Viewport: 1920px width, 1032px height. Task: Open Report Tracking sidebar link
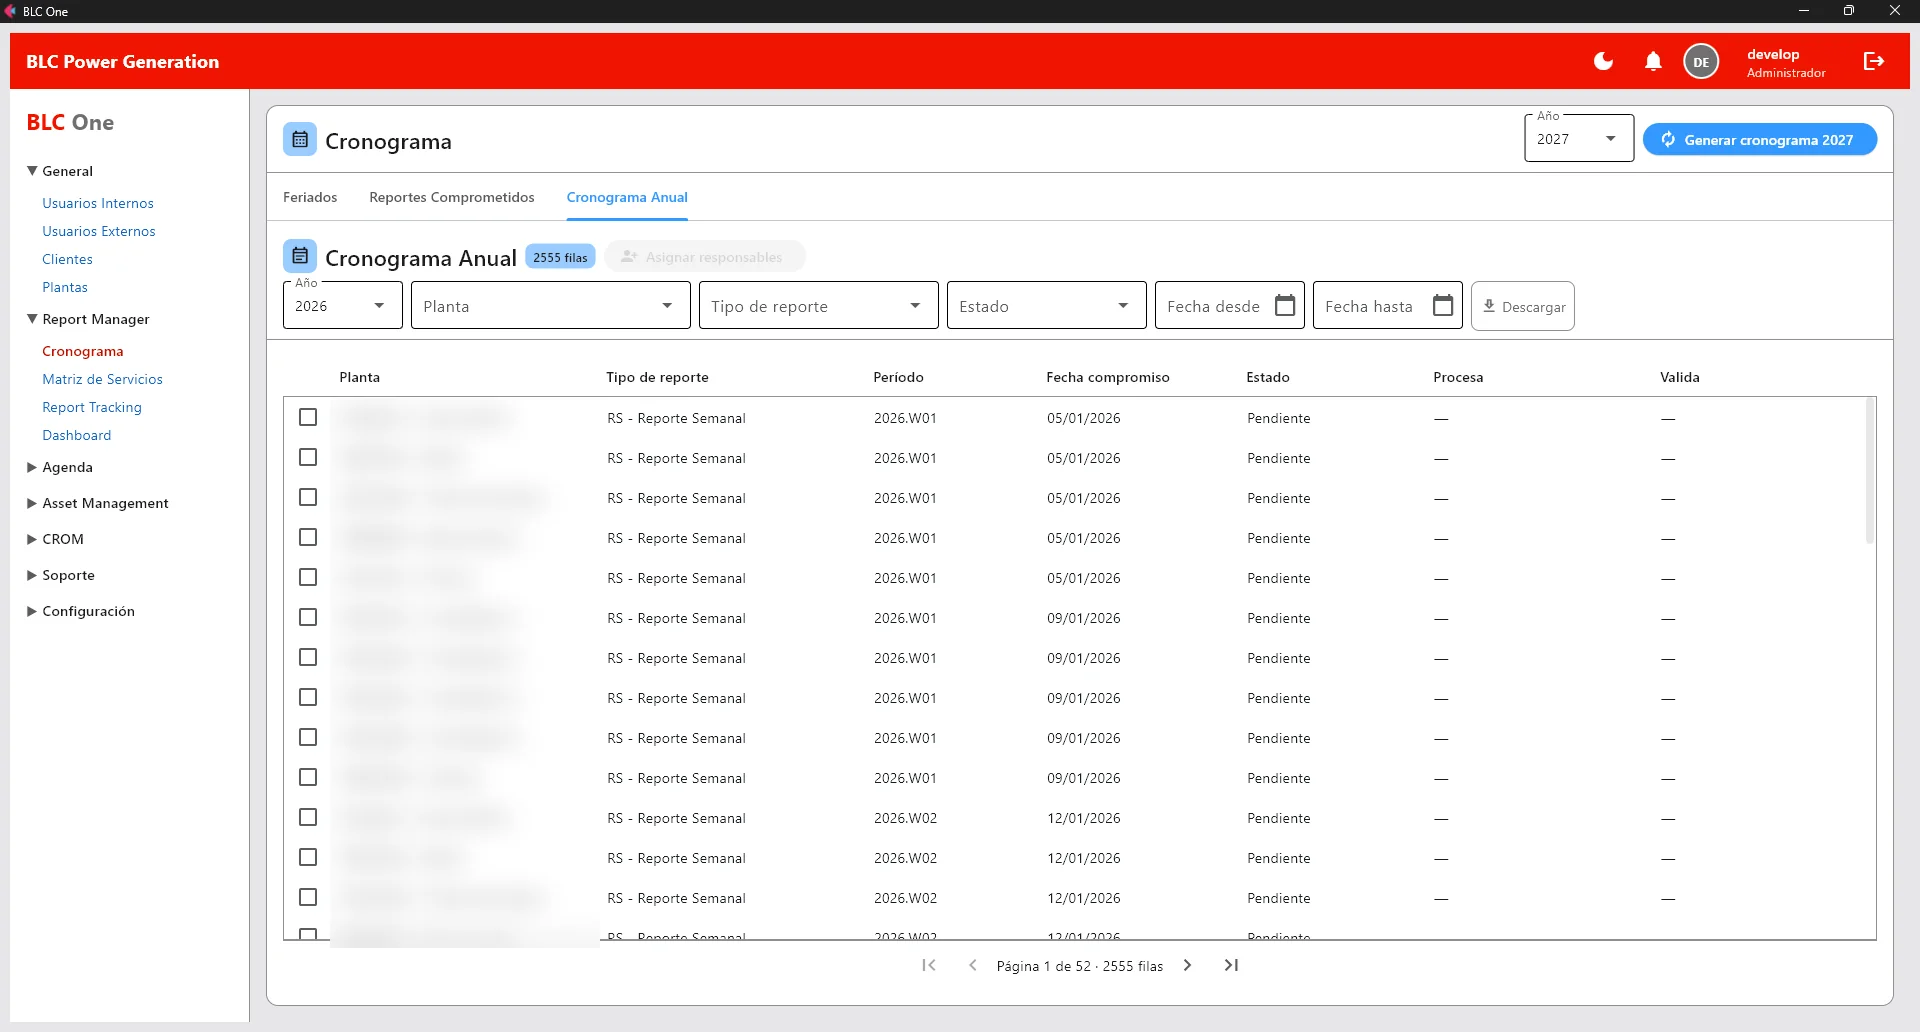[92, 407]
